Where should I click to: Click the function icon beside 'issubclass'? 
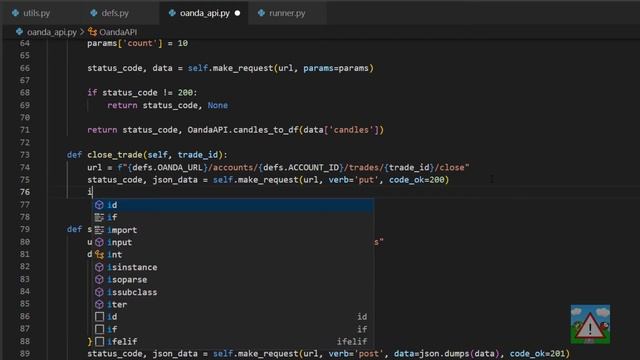pyautogui.click(x=99, y=292)
